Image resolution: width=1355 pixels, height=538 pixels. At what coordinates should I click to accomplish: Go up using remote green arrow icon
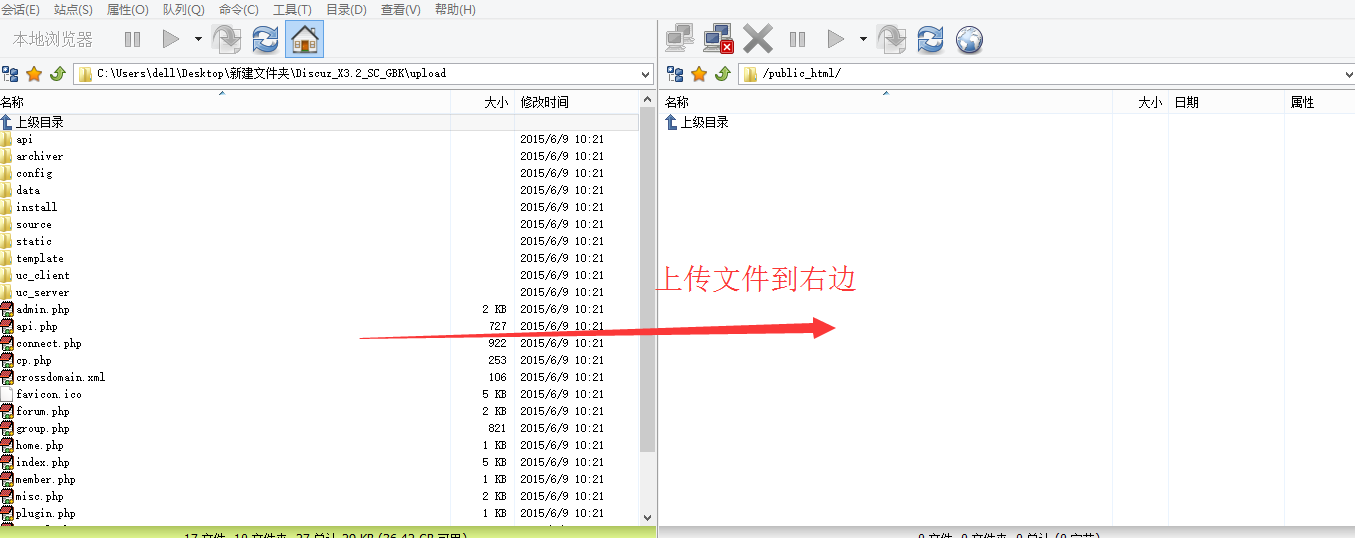tap(721, 74)
